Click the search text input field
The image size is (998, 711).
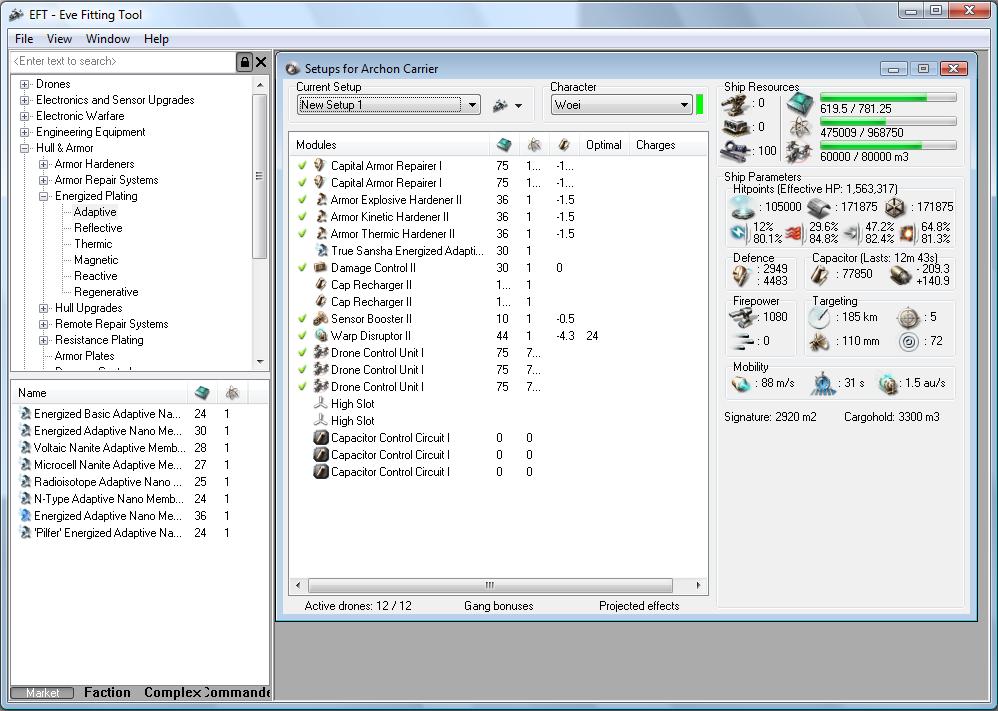point(123,62)
